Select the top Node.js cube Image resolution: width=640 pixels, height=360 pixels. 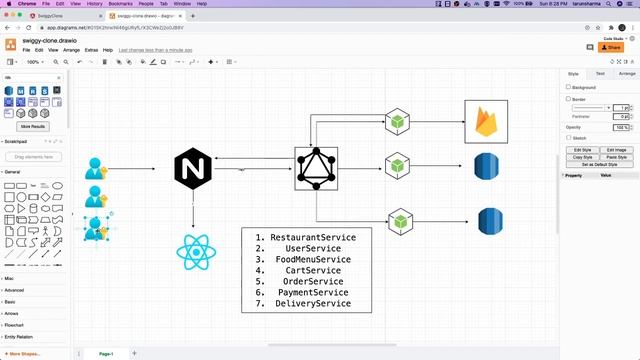tap(398, 122)
